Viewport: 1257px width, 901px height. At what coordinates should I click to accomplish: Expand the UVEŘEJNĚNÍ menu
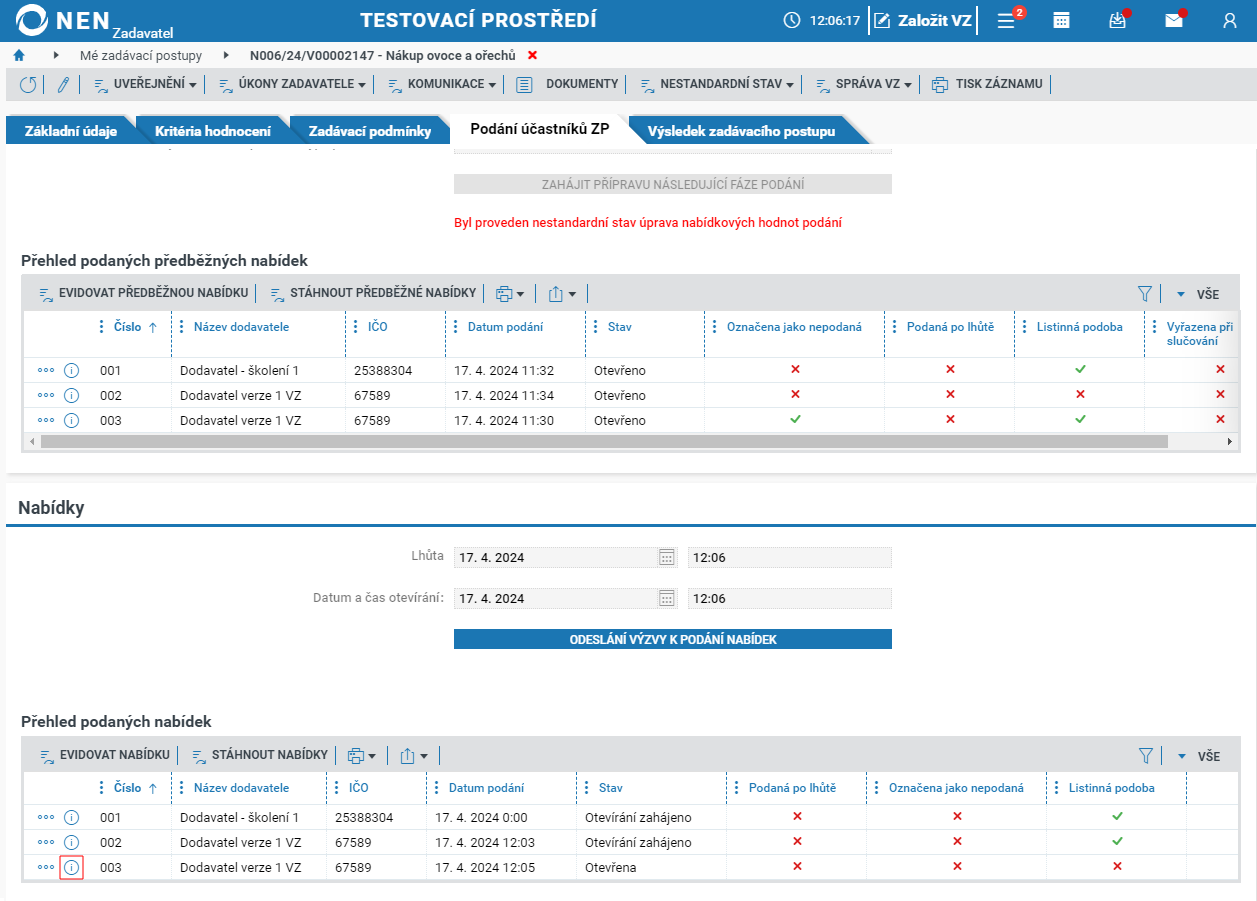point(145,85)
